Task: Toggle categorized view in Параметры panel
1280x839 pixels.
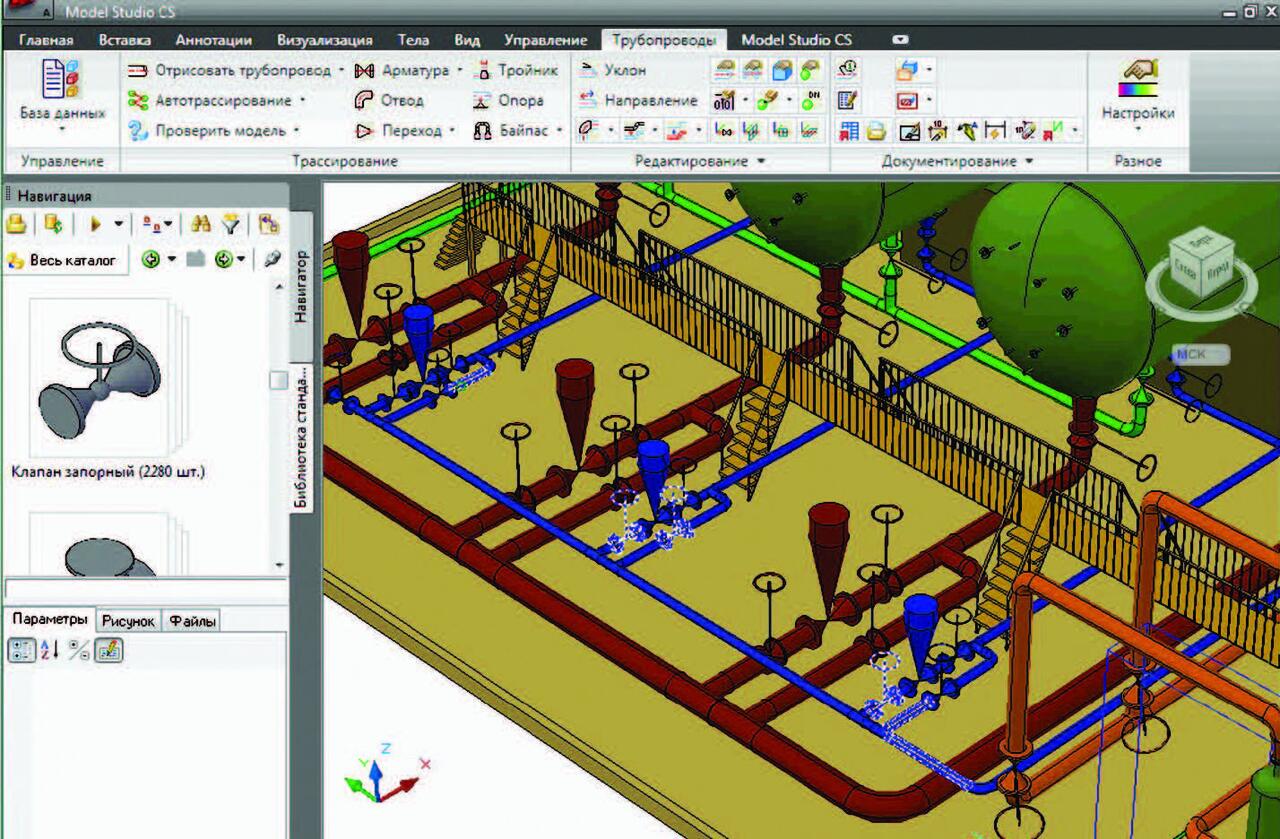Action: pos(21,650)
